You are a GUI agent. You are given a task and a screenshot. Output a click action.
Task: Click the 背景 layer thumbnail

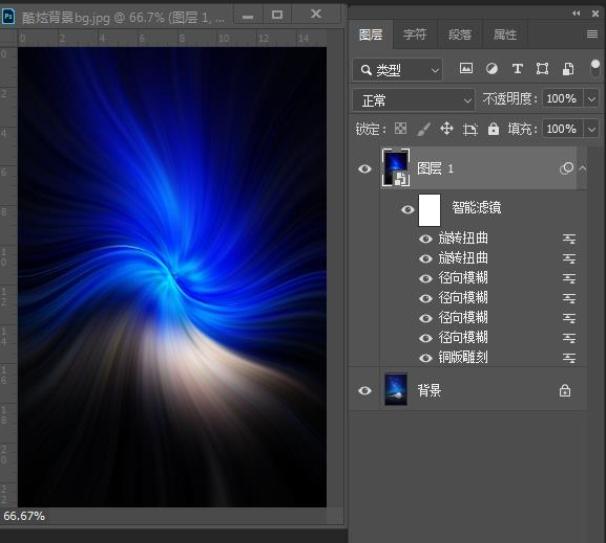(x=396, y=391)
